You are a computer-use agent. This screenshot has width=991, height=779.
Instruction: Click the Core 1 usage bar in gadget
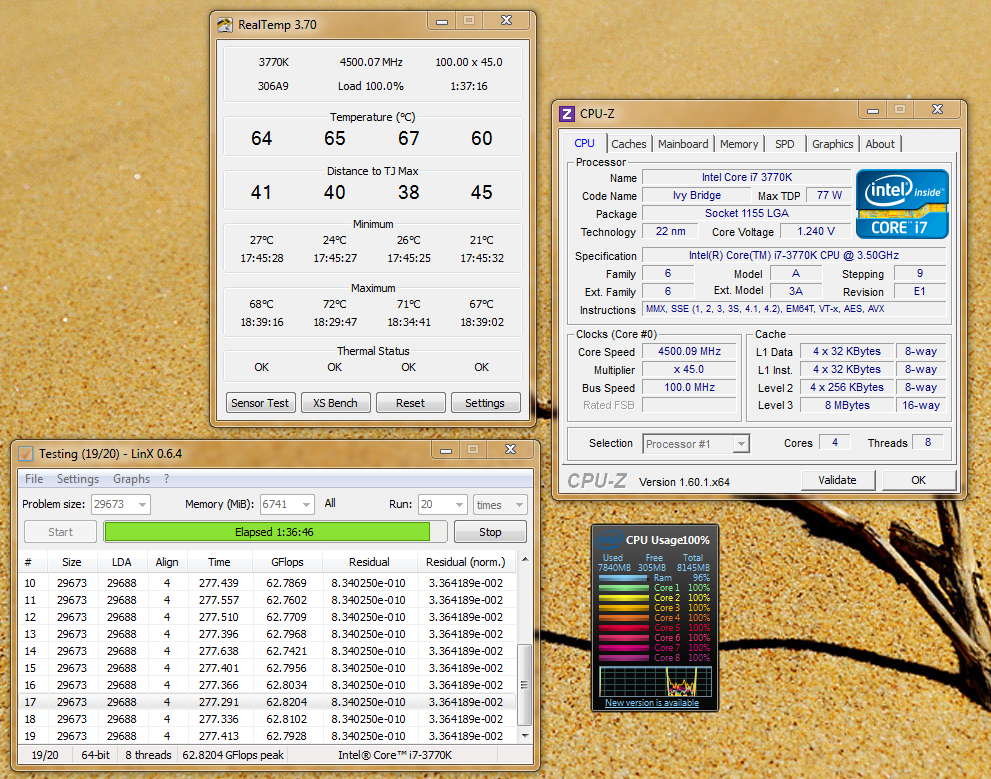click(624, 588)
